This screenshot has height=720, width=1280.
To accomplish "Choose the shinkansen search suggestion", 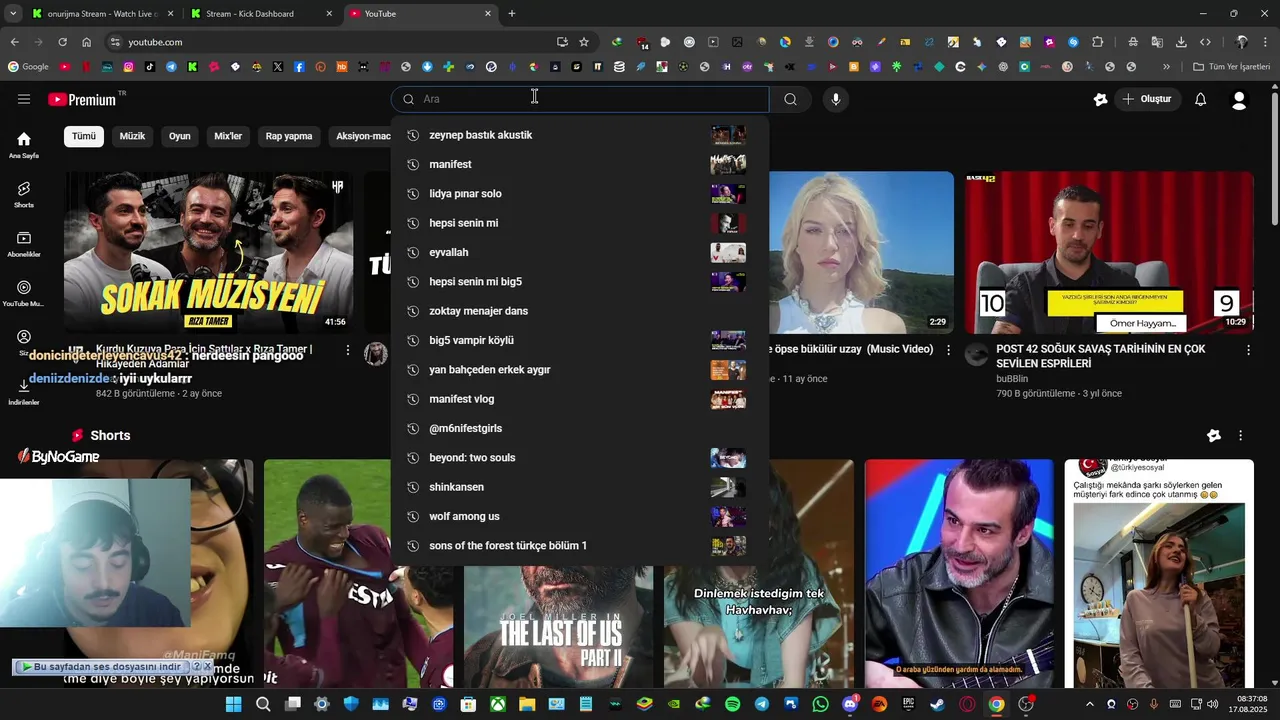I will click(580, 487).
